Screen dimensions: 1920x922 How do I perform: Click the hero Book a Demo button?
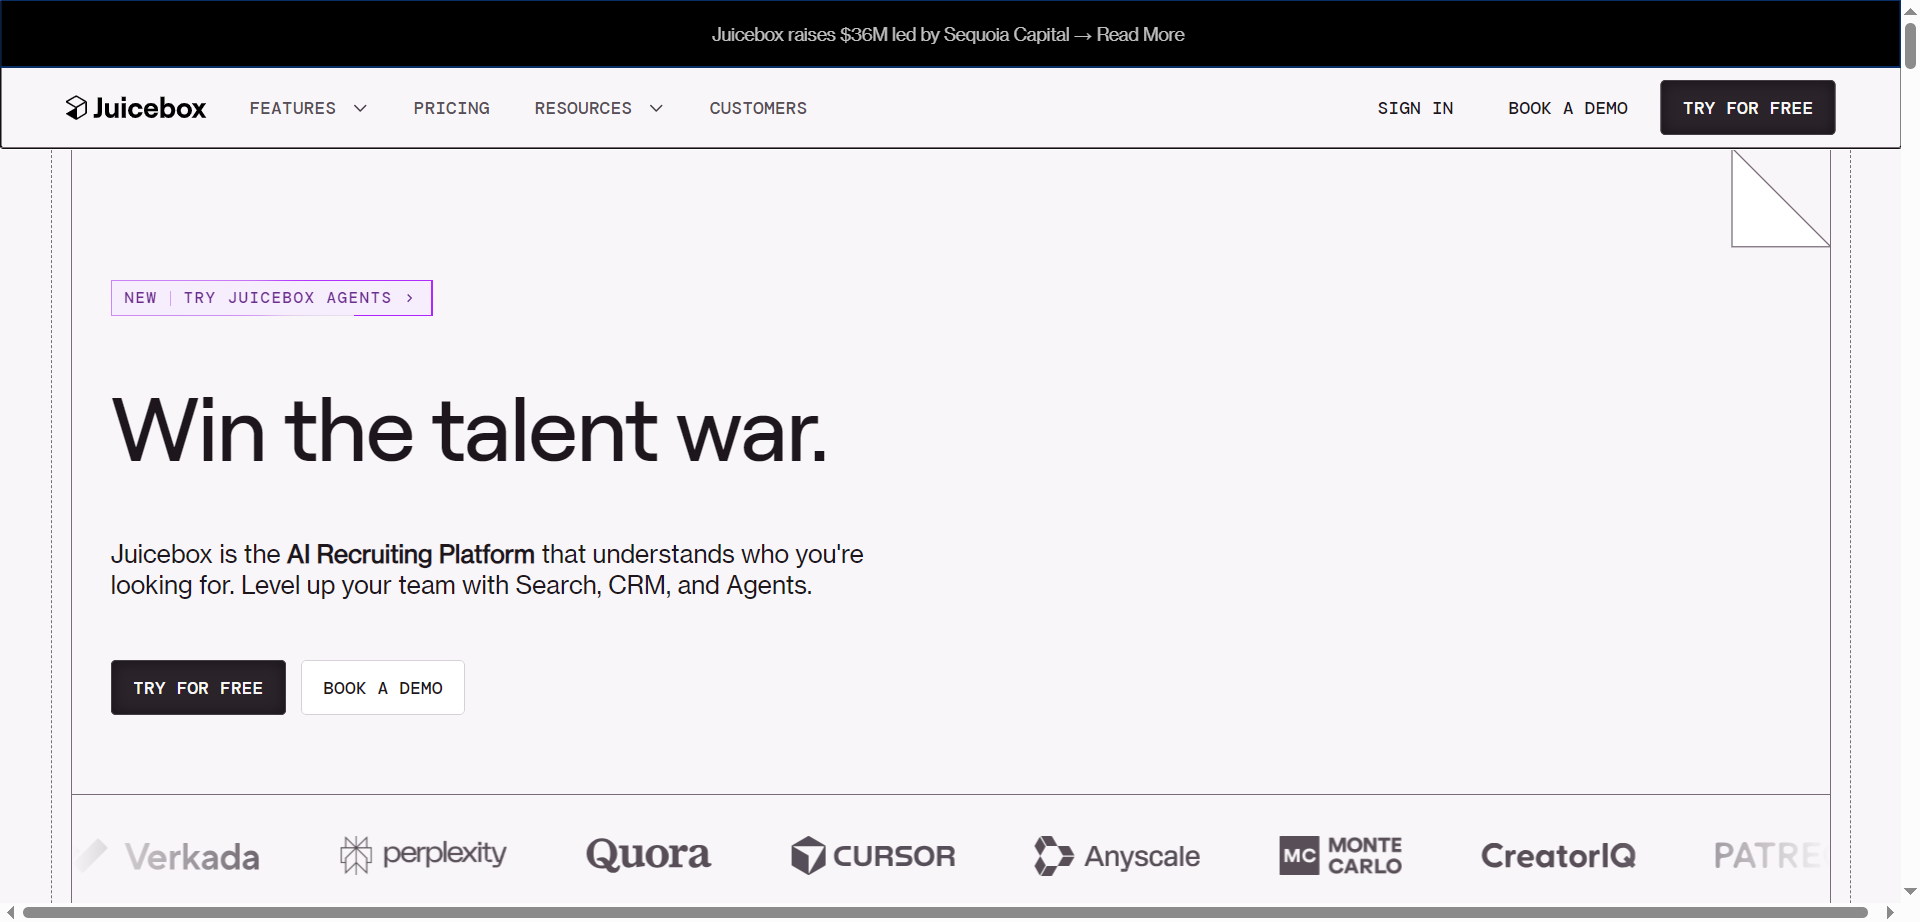pyautogui.click(x=383, y=687)
